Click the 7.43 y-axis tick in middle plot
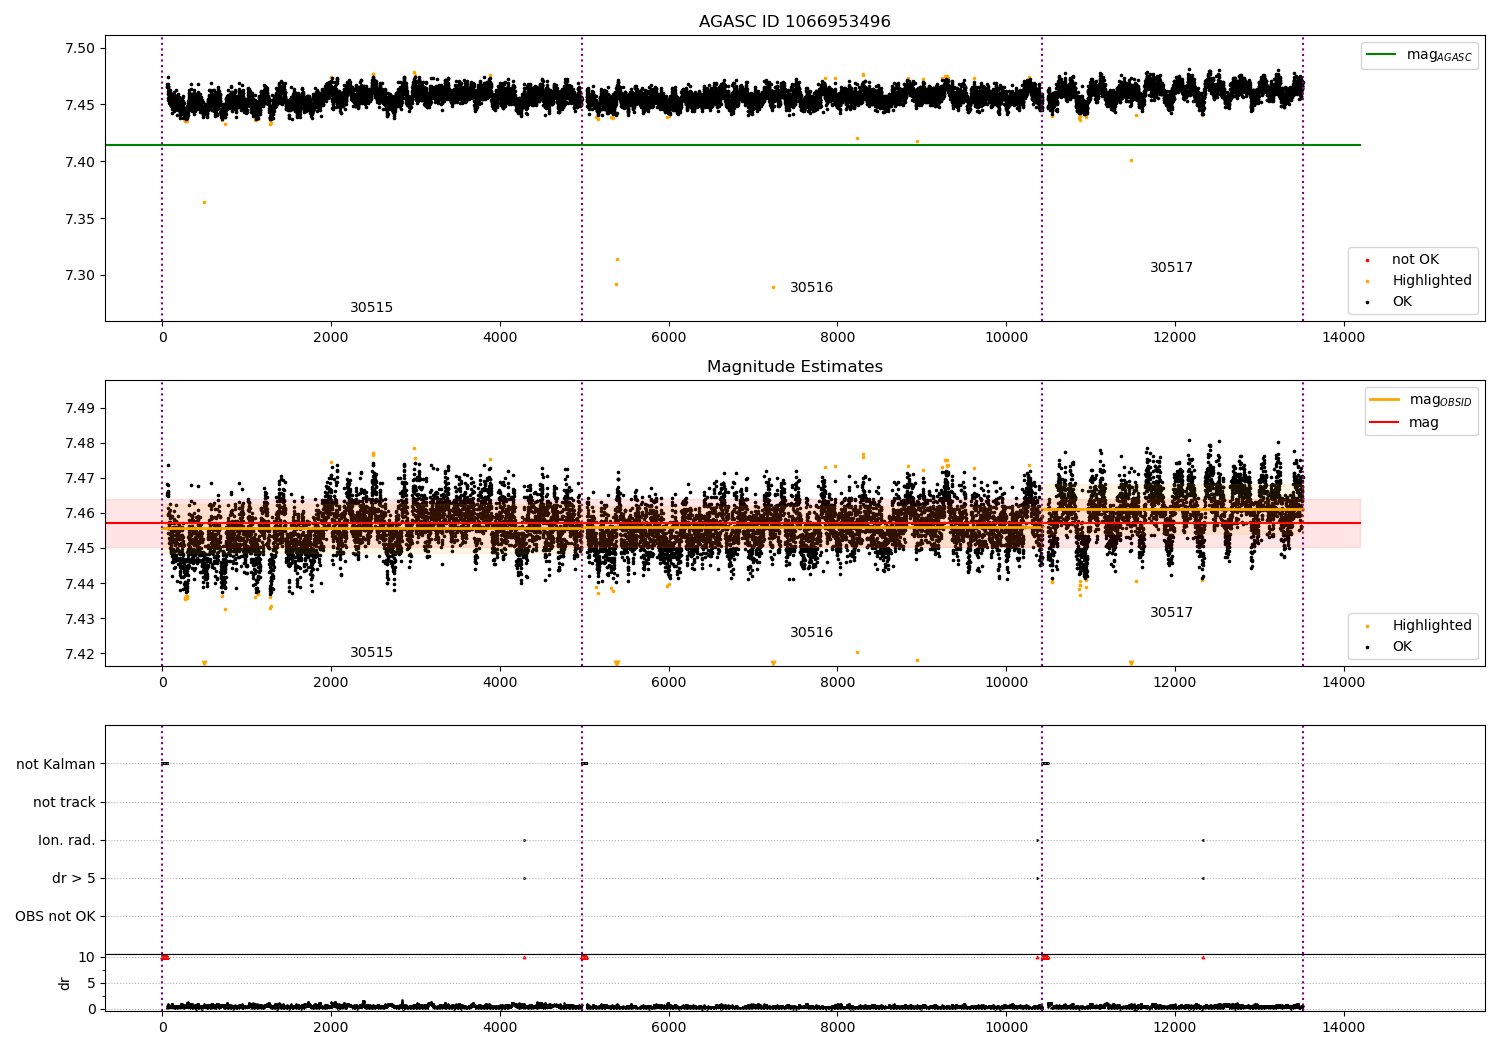Image resolution: width=1500 pixels, height=1050 pixels. (x=79, y=619)
